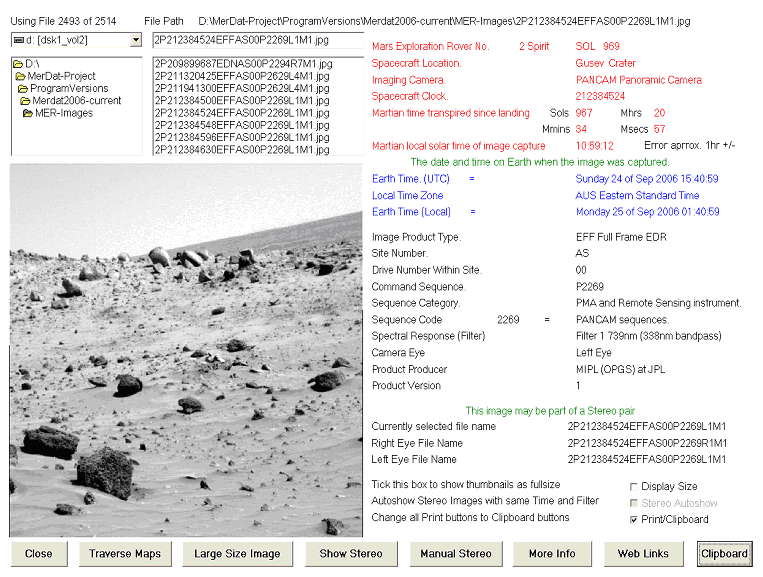Uncheck the Print/Clipboard checkbox
763x577 pixels.
[x=633, y=519]
